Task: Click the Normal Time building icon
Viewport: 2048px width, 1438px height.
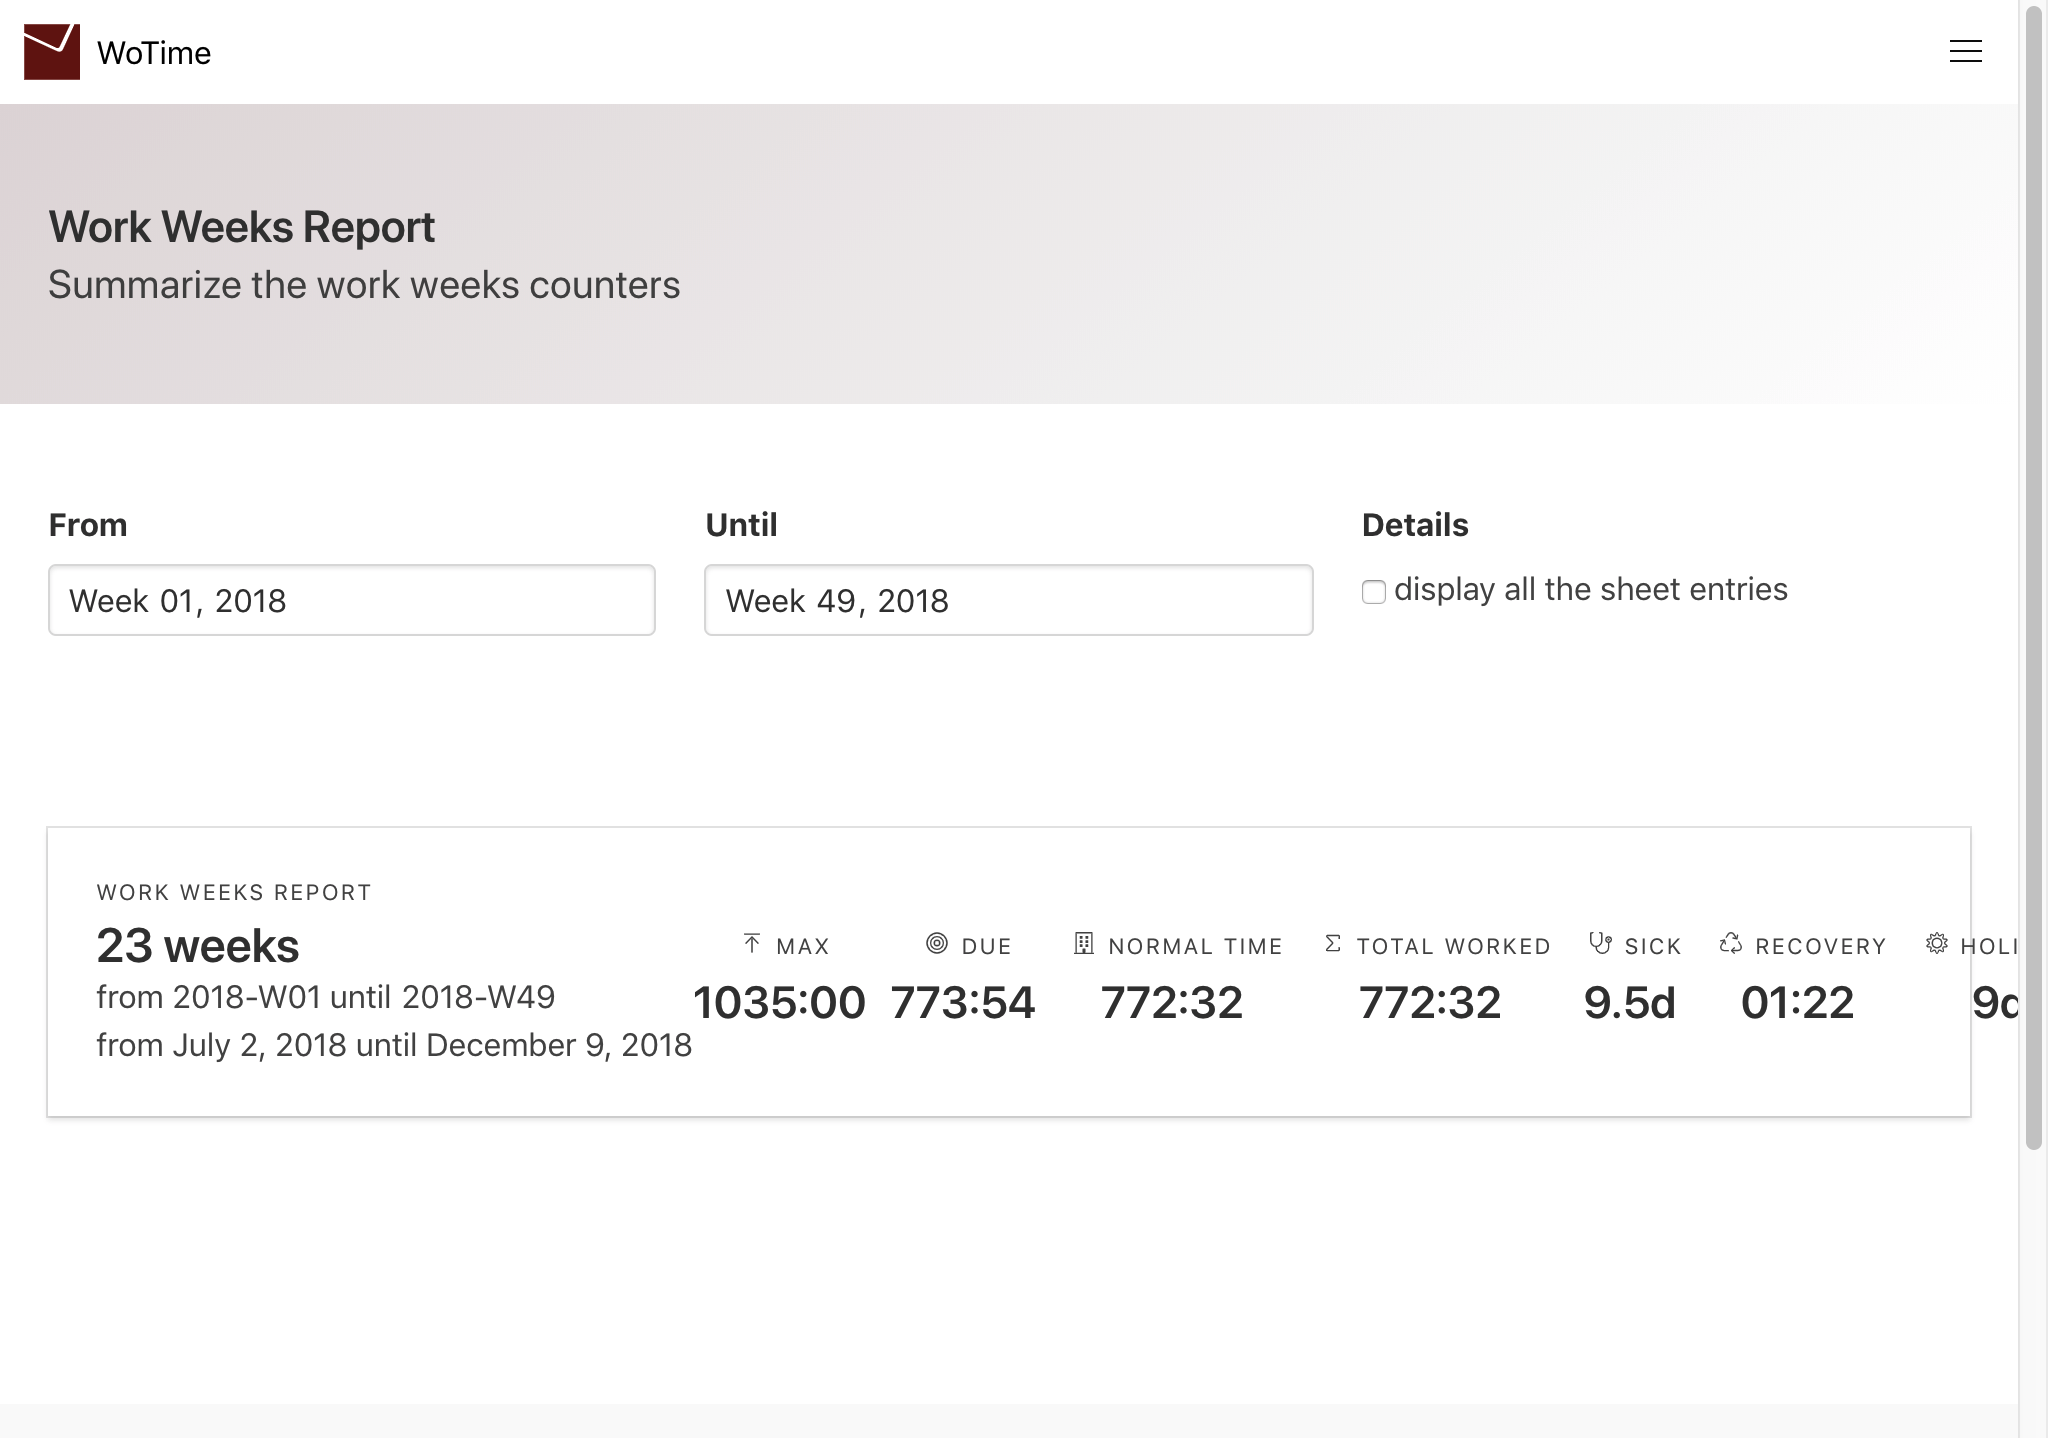Action: (1083, 943)
